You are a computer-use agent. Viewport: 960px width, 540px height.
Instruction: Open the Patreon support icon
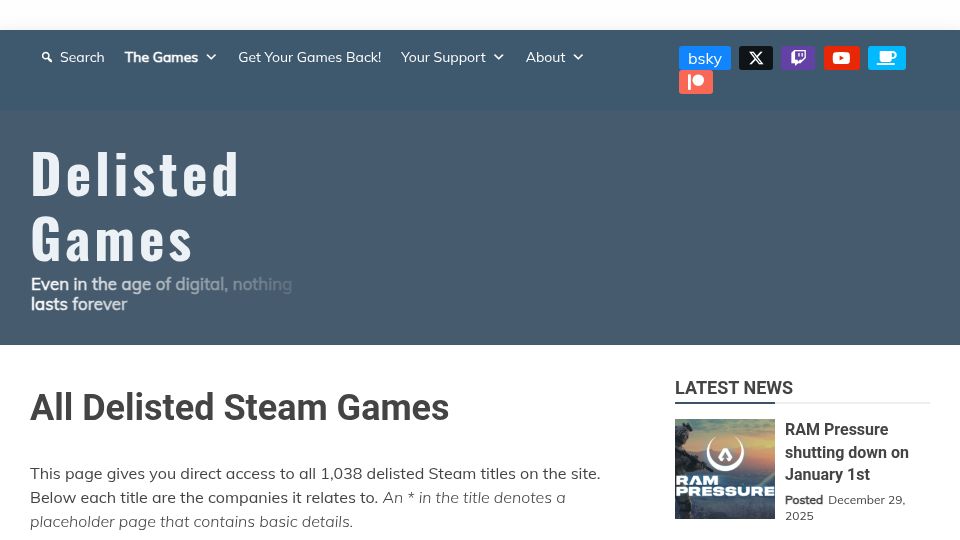(x=696, y=82)
